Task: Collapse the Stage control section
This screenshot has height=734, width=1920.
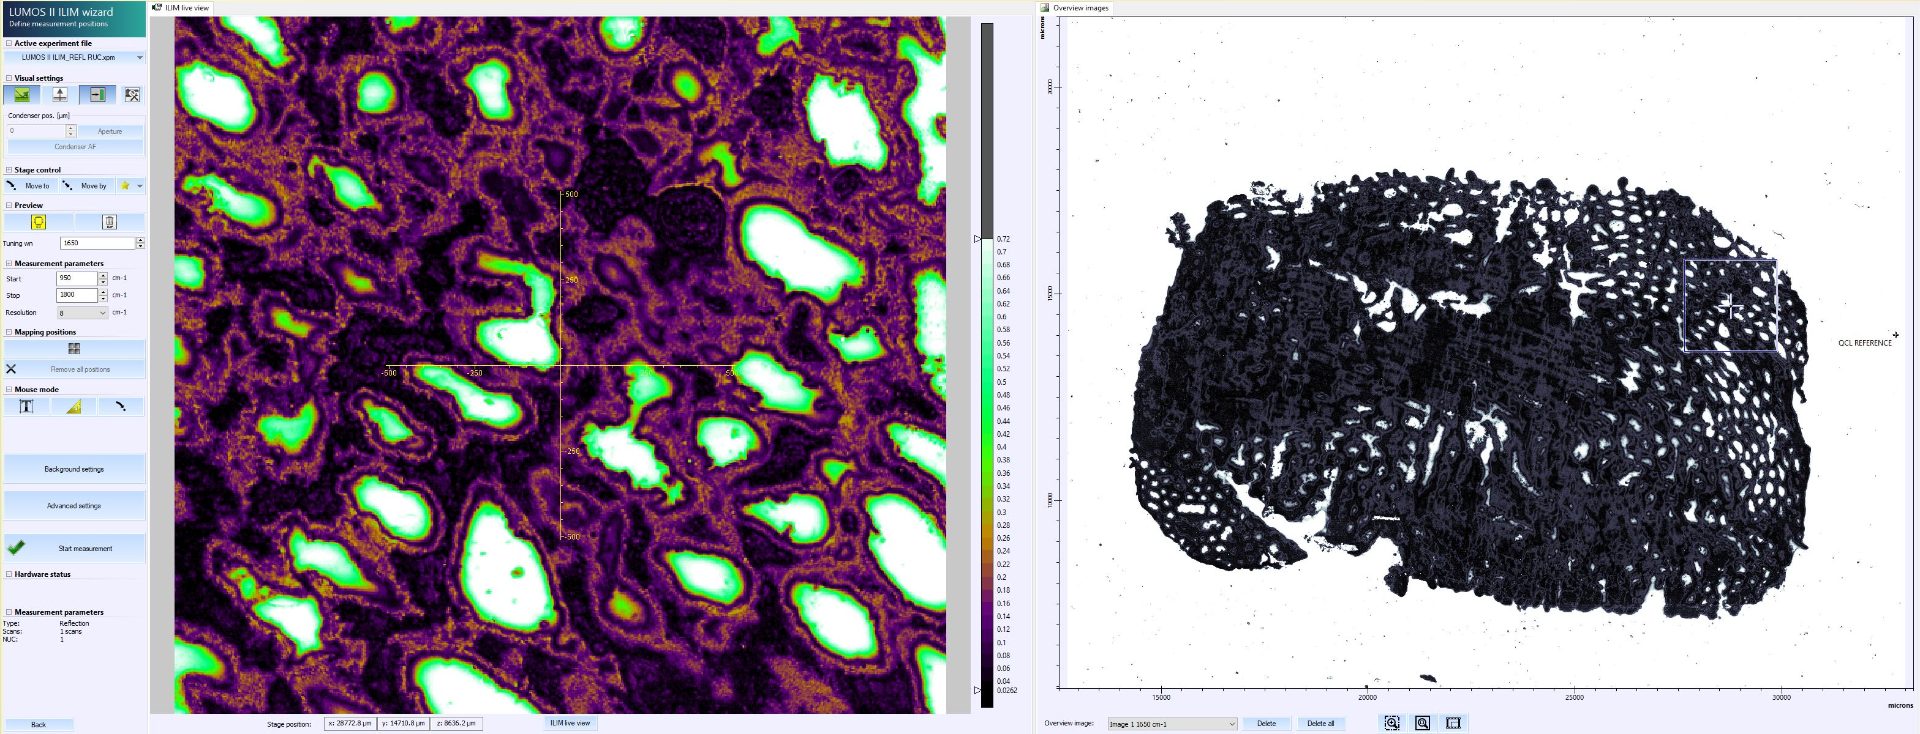Action: 9,170
